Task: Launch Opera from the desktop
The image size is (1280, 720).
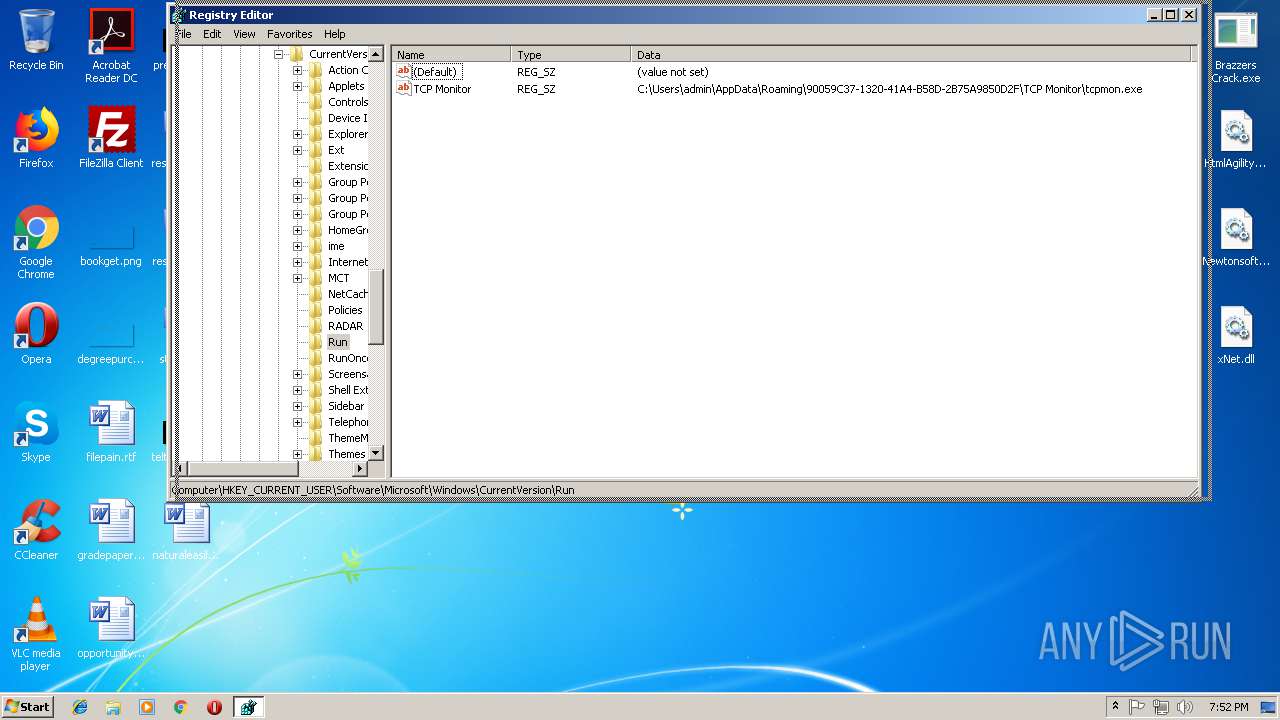Action: (36, 335)
